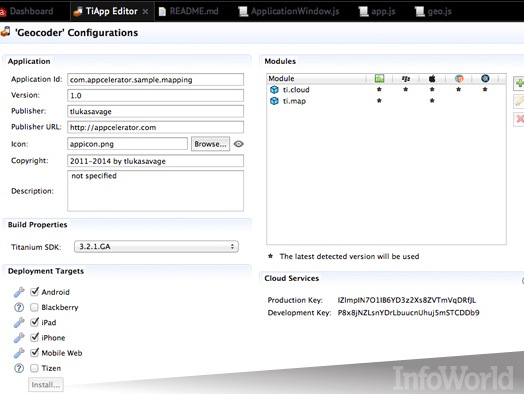The height and width of the screenshot is (394, 524).
Task: Edit selected module with pencil button
Action: tap(519, 101)
